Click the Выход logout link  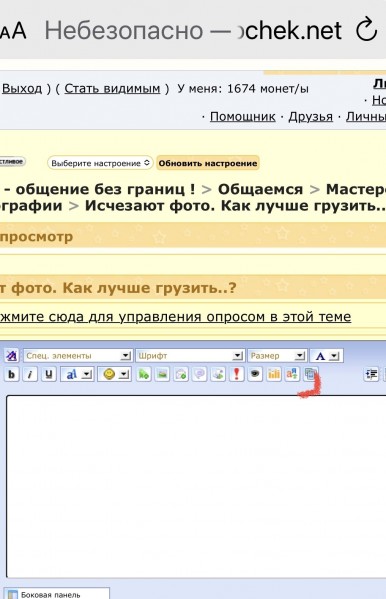point(22,89)
